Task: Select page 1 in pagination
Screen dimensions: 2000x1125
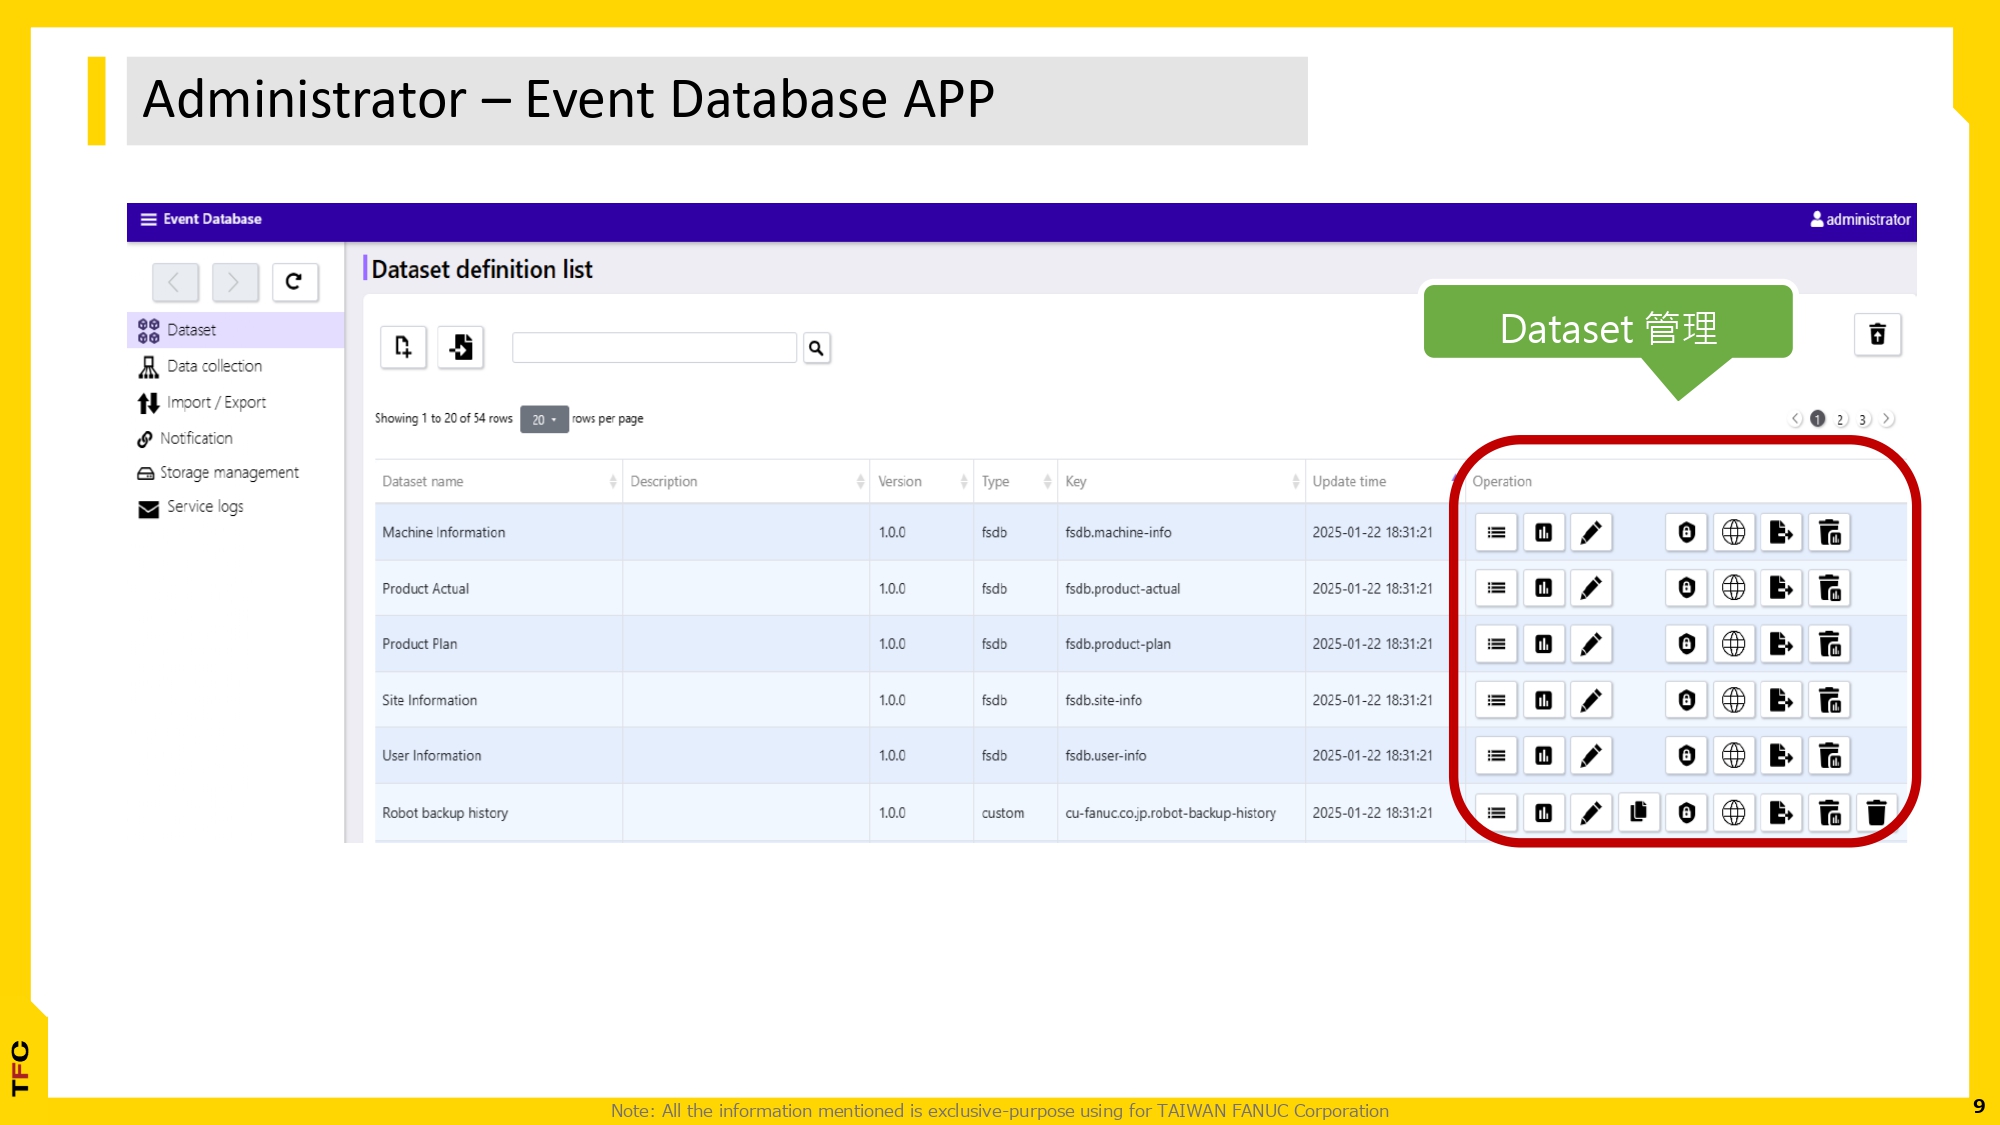Action: [1818, 419]
